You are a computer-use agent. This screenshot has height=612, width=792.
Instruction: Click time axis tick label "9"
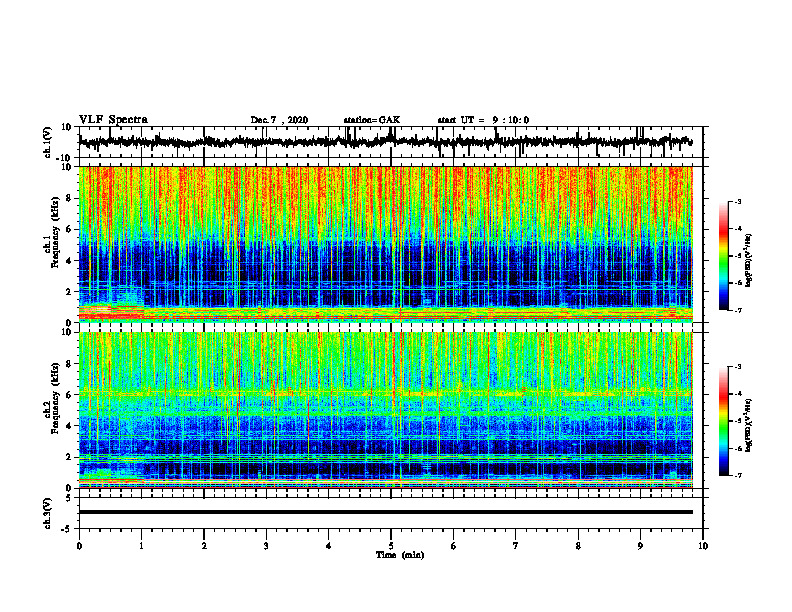(640, 546)
